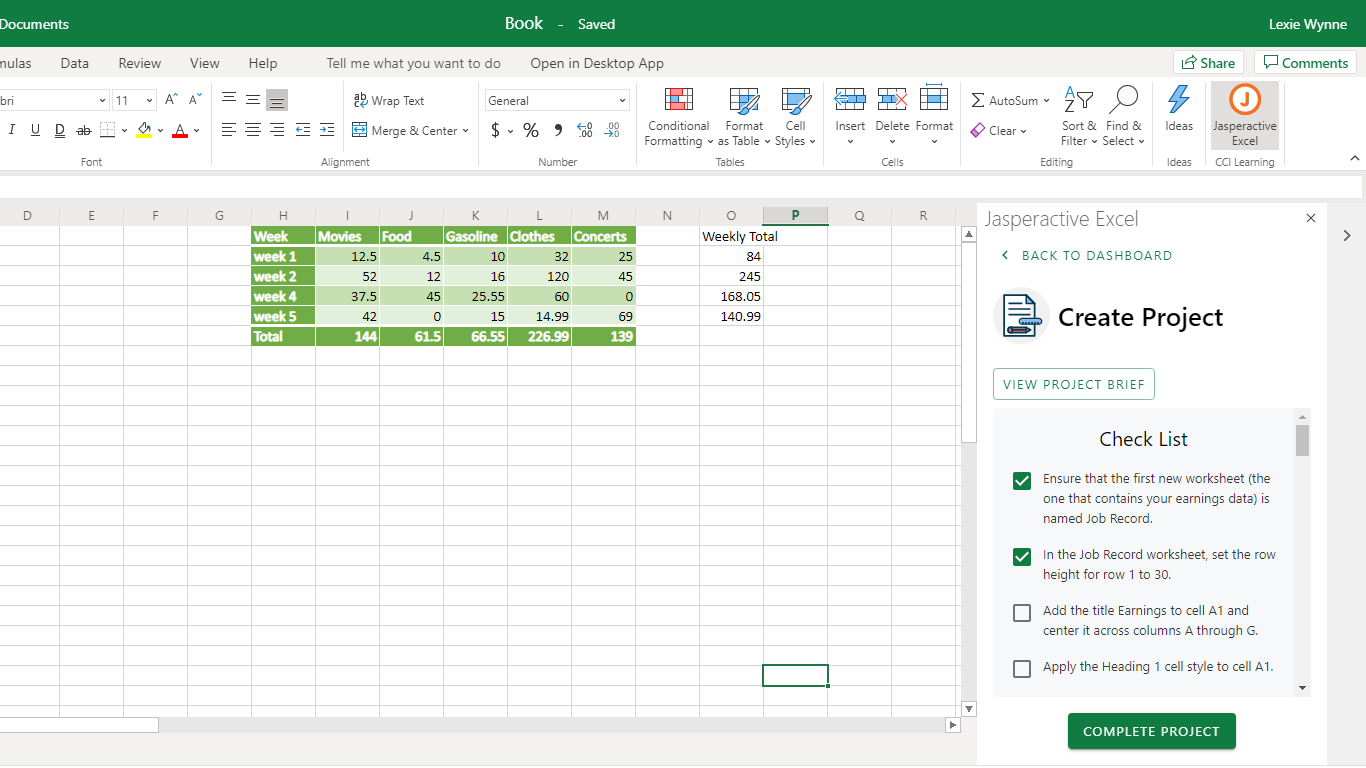This screenshot has height=768, width=1366.
Task: Uncheck the Job Record naming checklist item
Action: click(1022, 481)
